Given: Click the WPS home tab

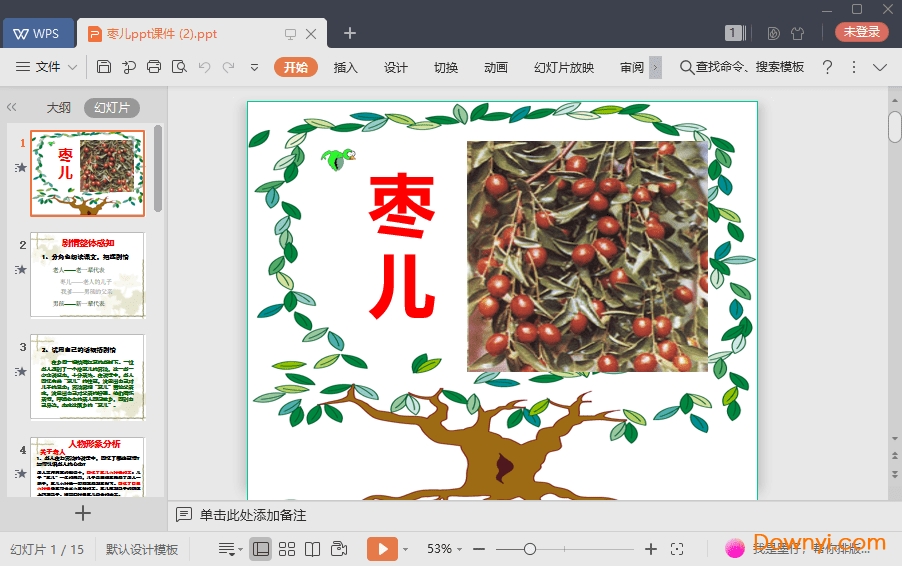Looking at the screenshot, I should point(38,33).
